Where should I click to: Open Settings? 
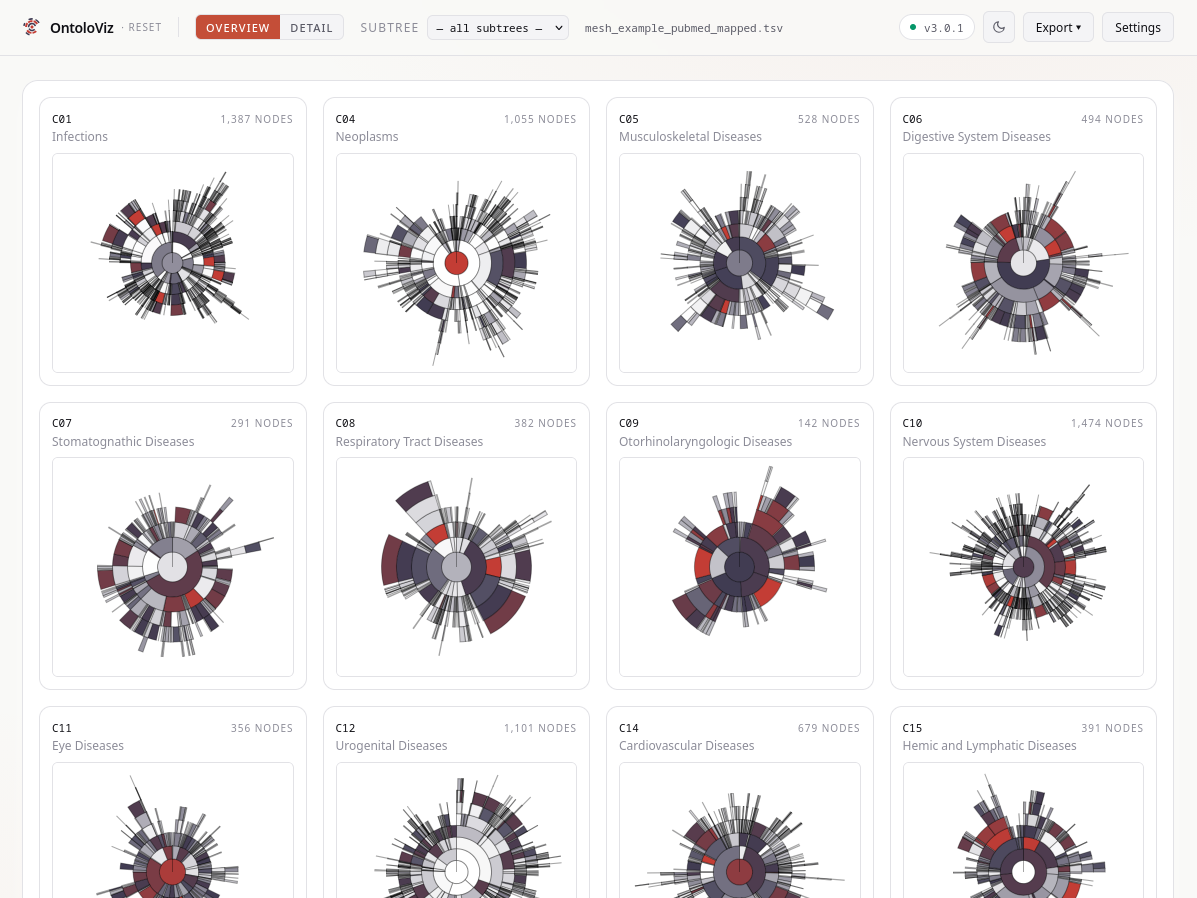pos(1137,27)
